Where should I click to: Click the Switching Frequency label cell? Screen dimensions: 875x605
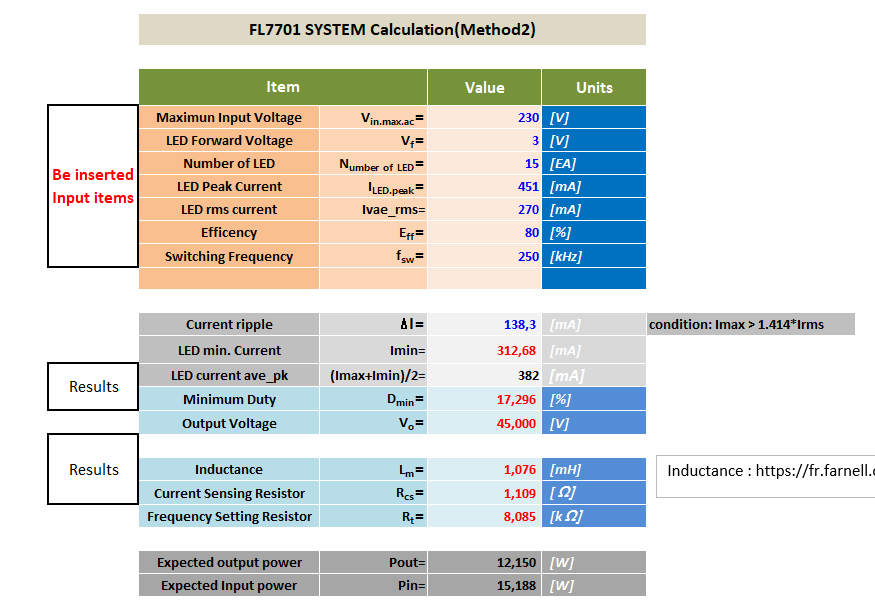(x=229, y=256)
